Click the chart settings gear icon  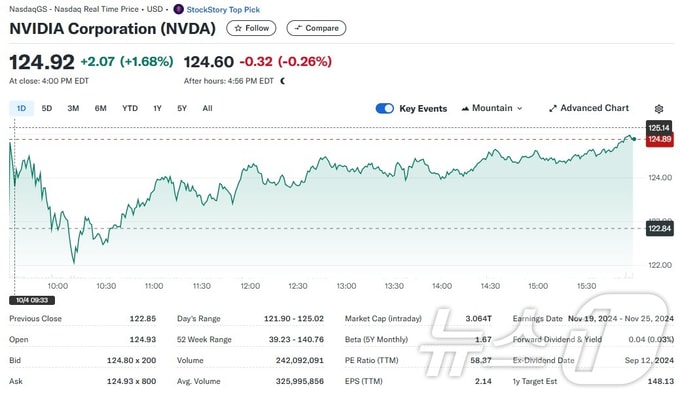coord(659,108)
